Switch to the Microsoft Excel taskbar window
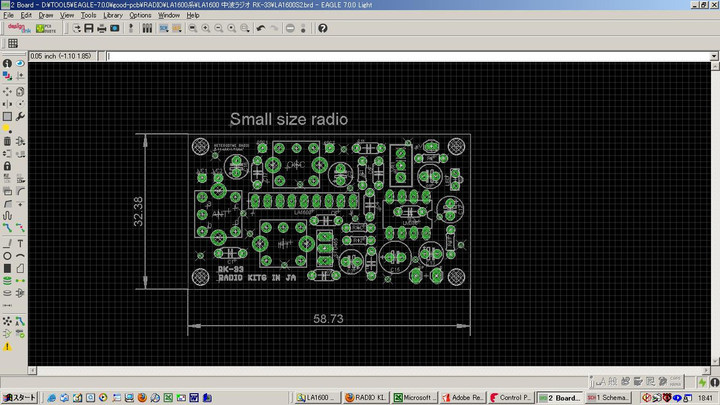 [x=415, y=397]
